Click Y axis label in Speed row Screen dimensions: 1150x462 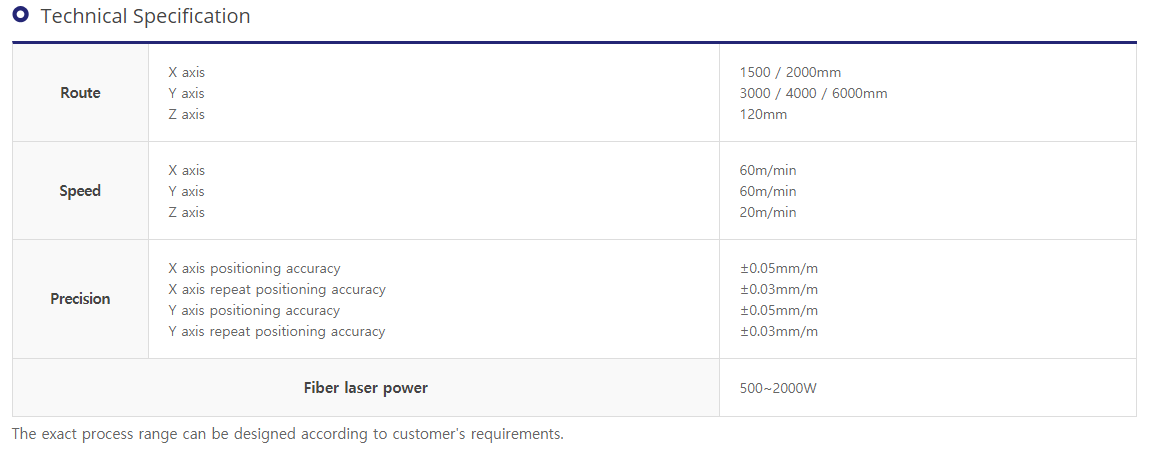coord(186,191)
